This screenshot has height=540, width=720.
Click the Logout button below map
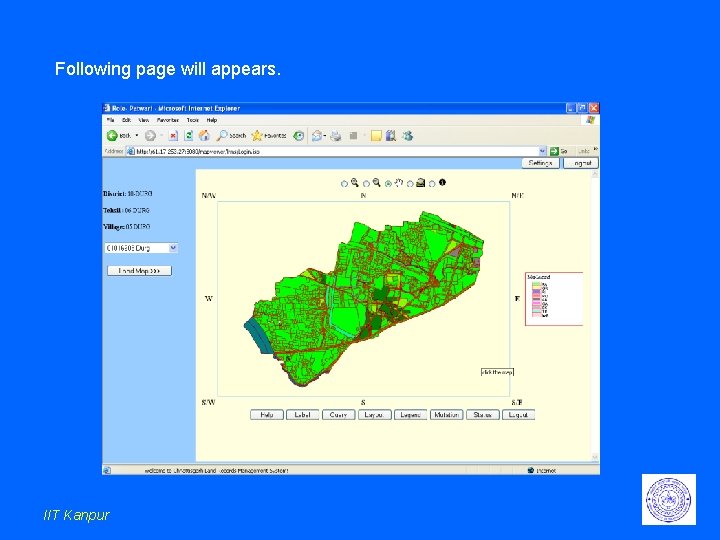coord(518,415)
